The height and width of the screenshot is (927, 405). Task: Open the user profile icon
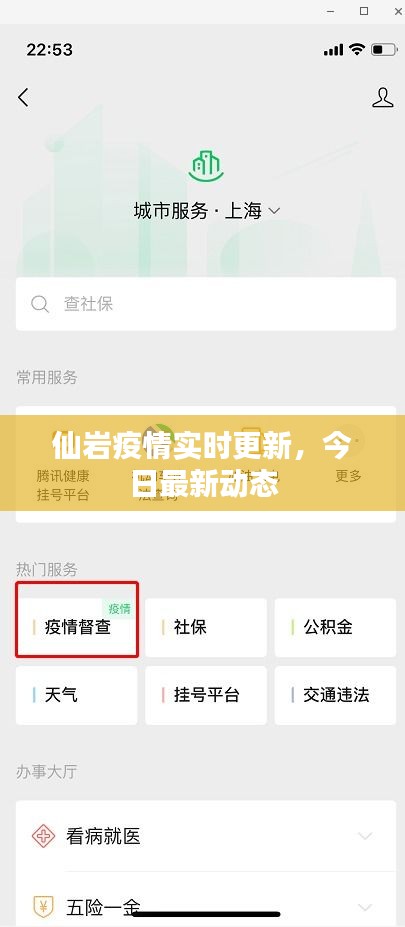pos(383,98)
